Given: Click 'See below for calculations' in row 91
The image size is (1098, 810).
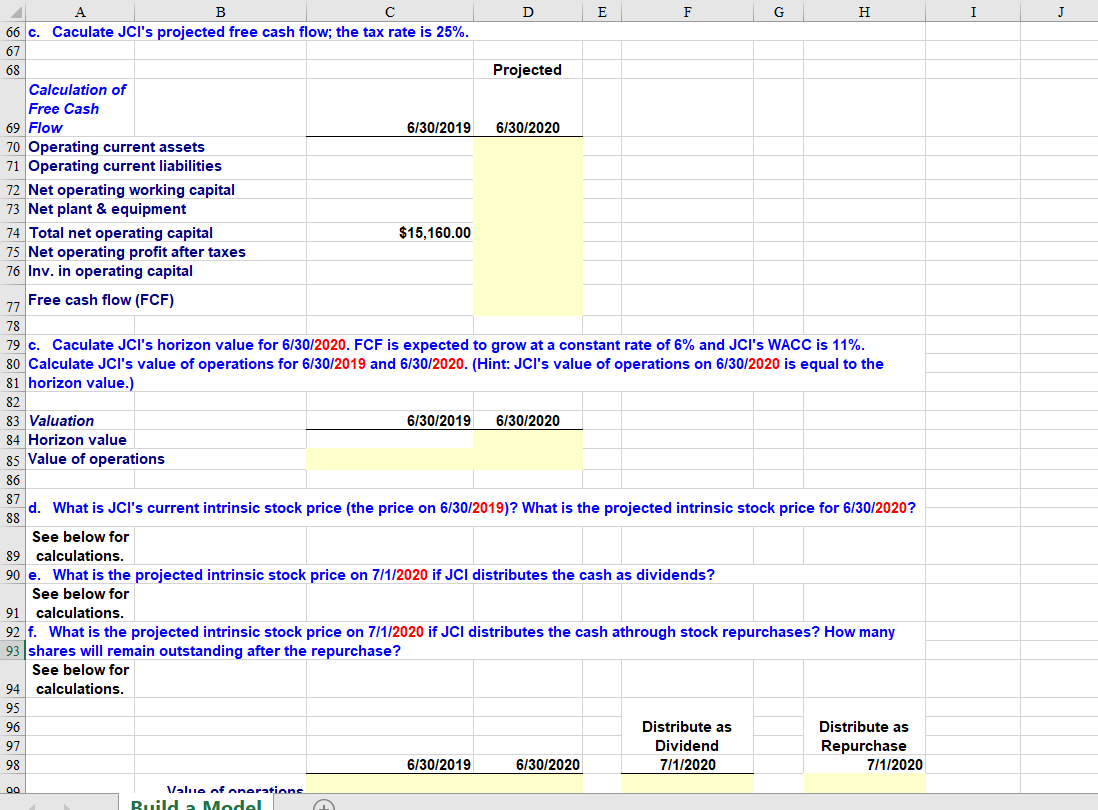Looking at the screenshot, I should 80,603.
